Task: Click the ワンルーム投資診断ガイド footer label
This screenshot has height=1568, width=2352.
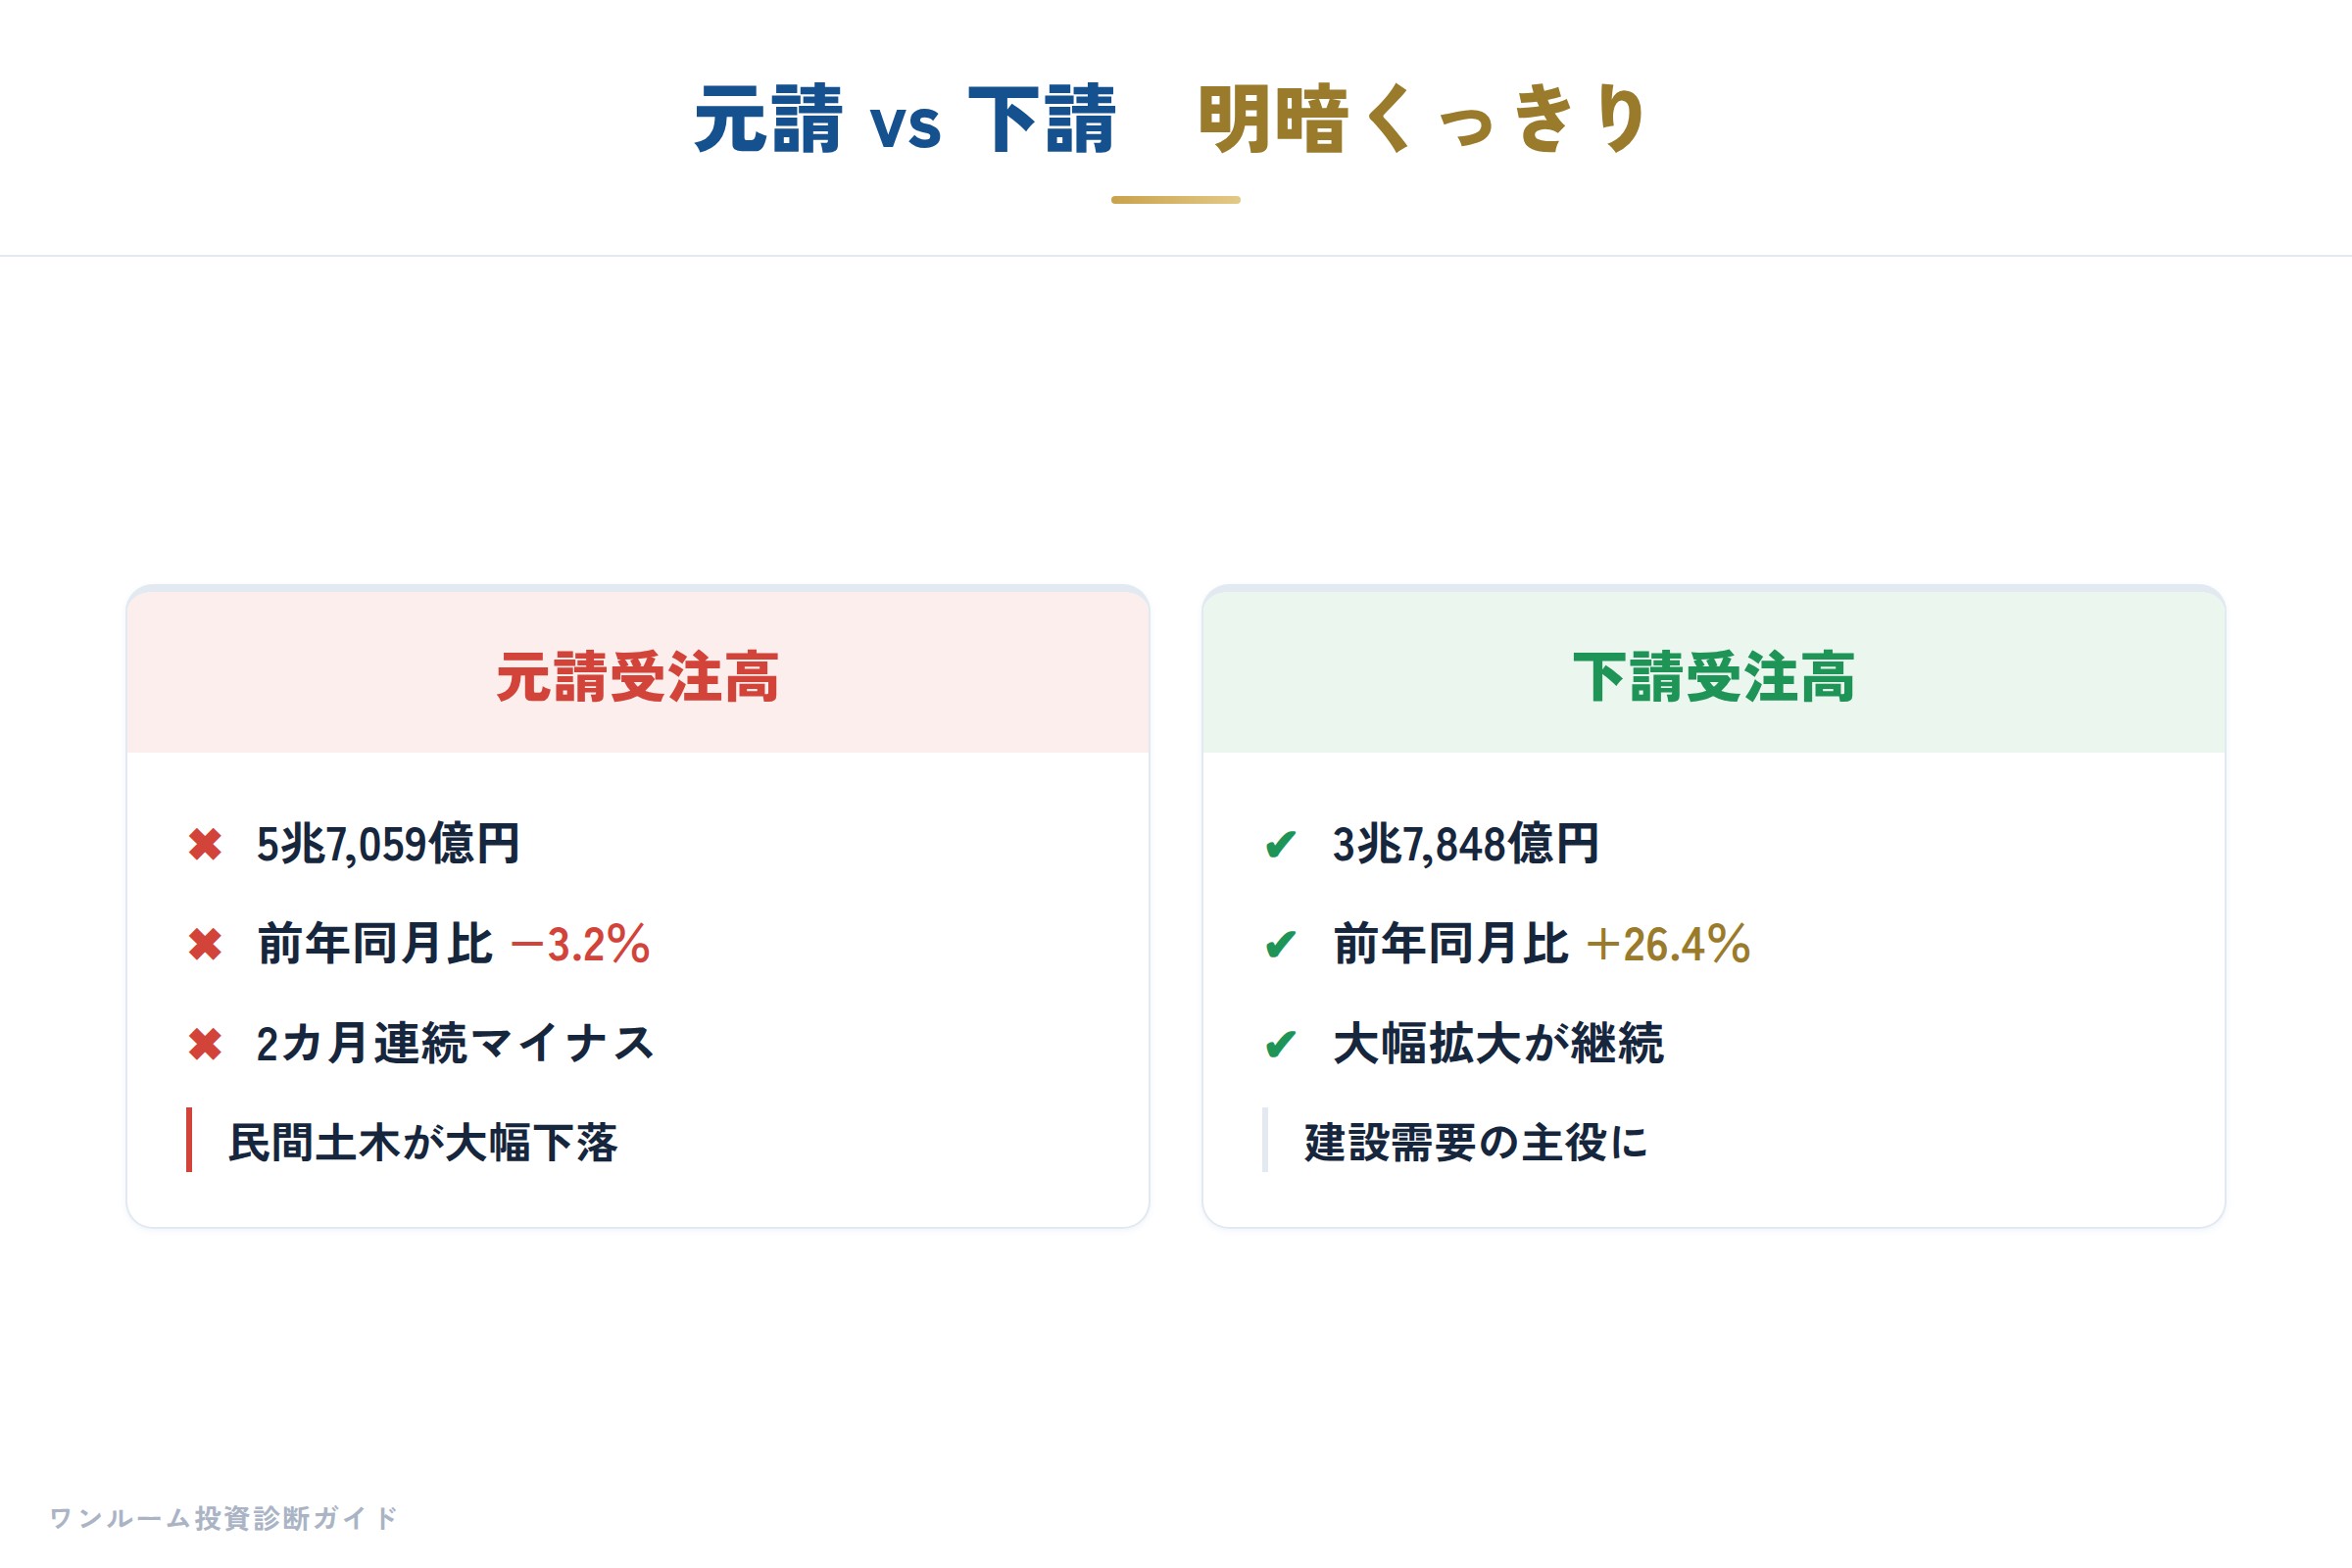Action: click(224, 1518)
